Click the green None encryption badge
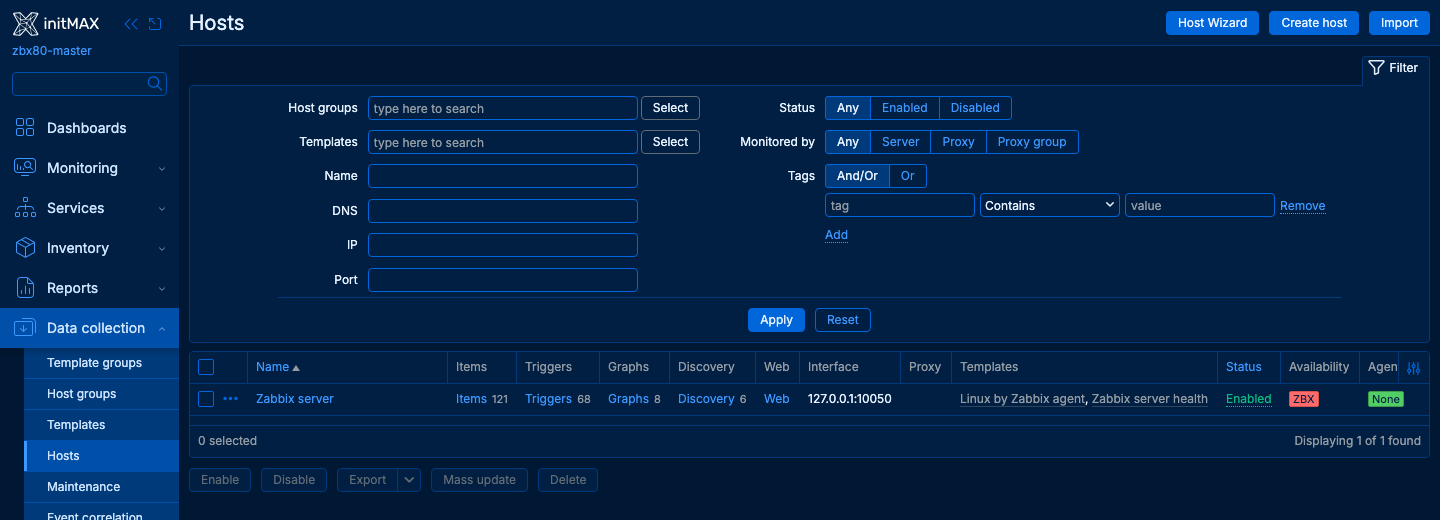The image size is (1440, 520). (1386, 399)
